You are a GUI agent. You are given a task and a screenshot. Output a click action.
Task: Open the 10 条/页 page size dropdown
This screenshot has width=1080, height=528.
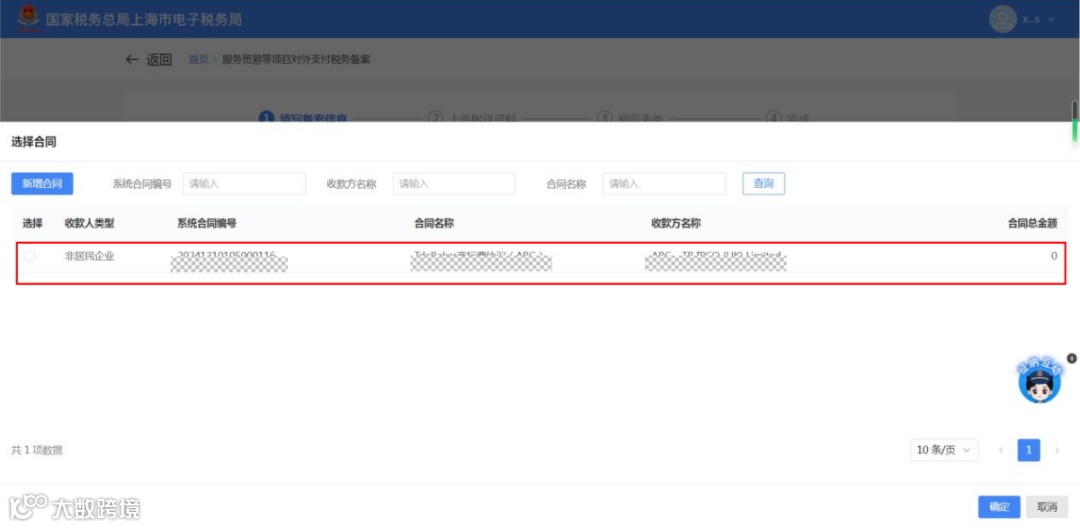pos(944,450)
